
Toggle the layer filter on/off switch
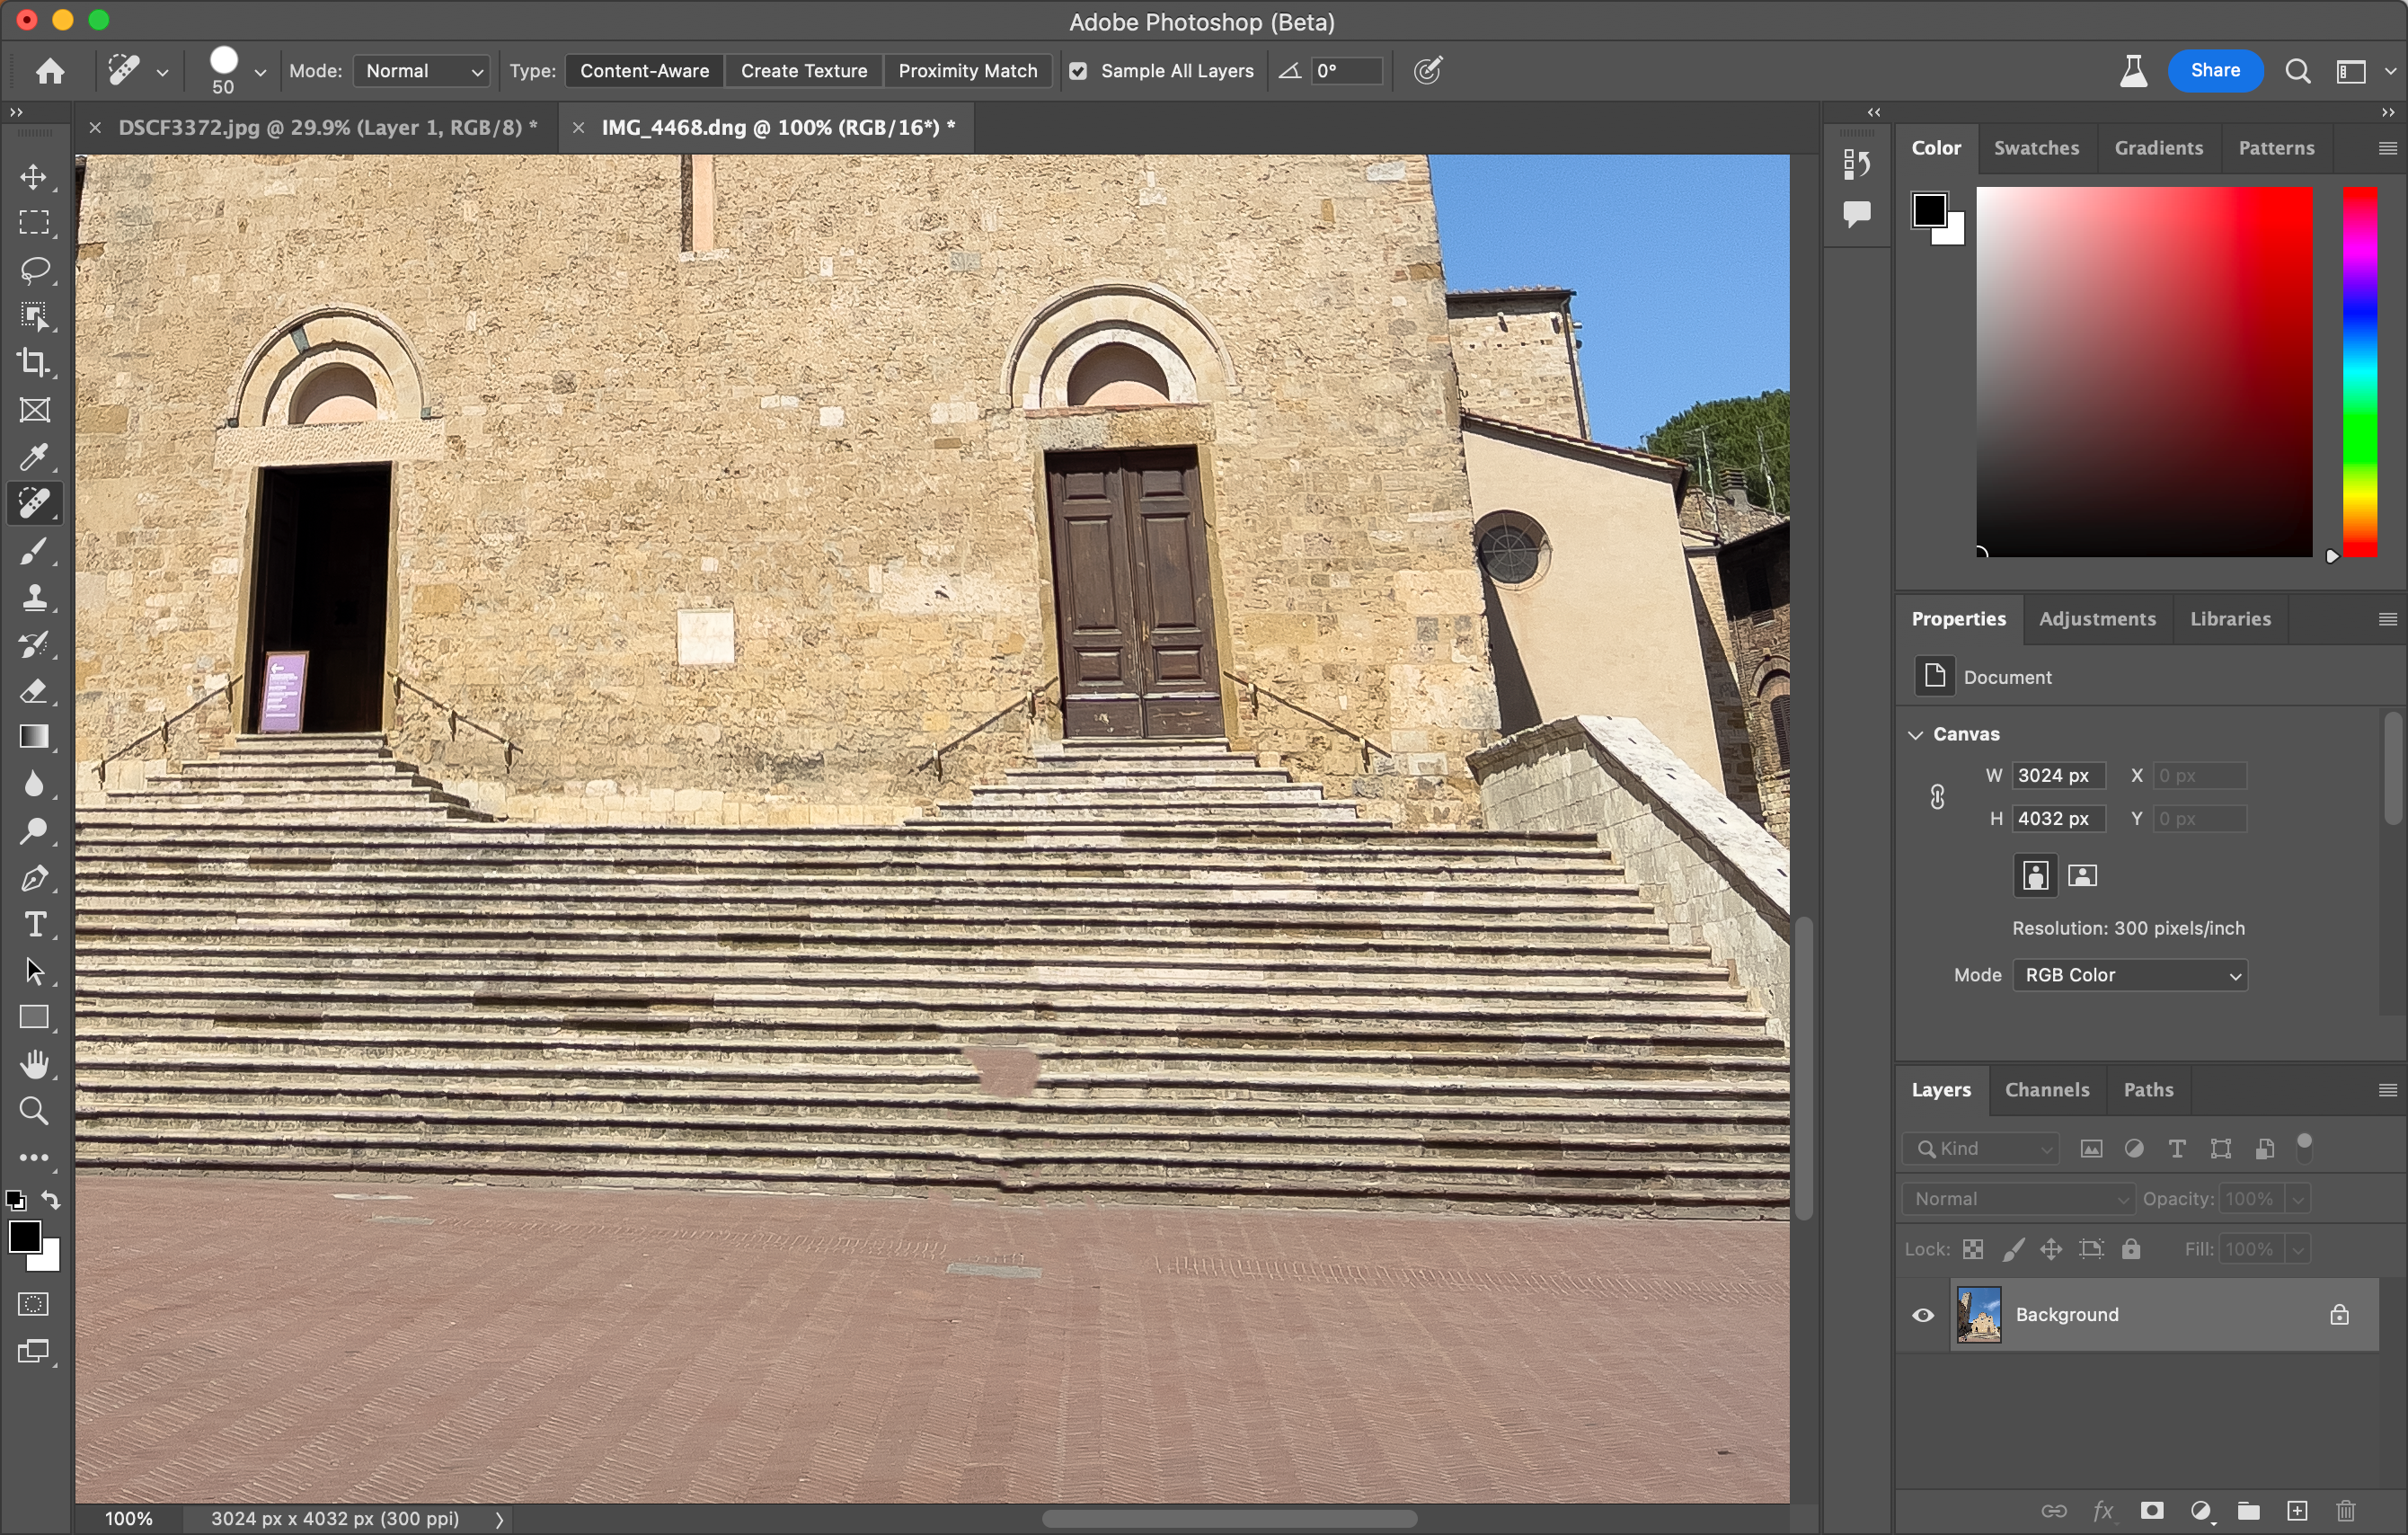click(x=2305, y=1147)
